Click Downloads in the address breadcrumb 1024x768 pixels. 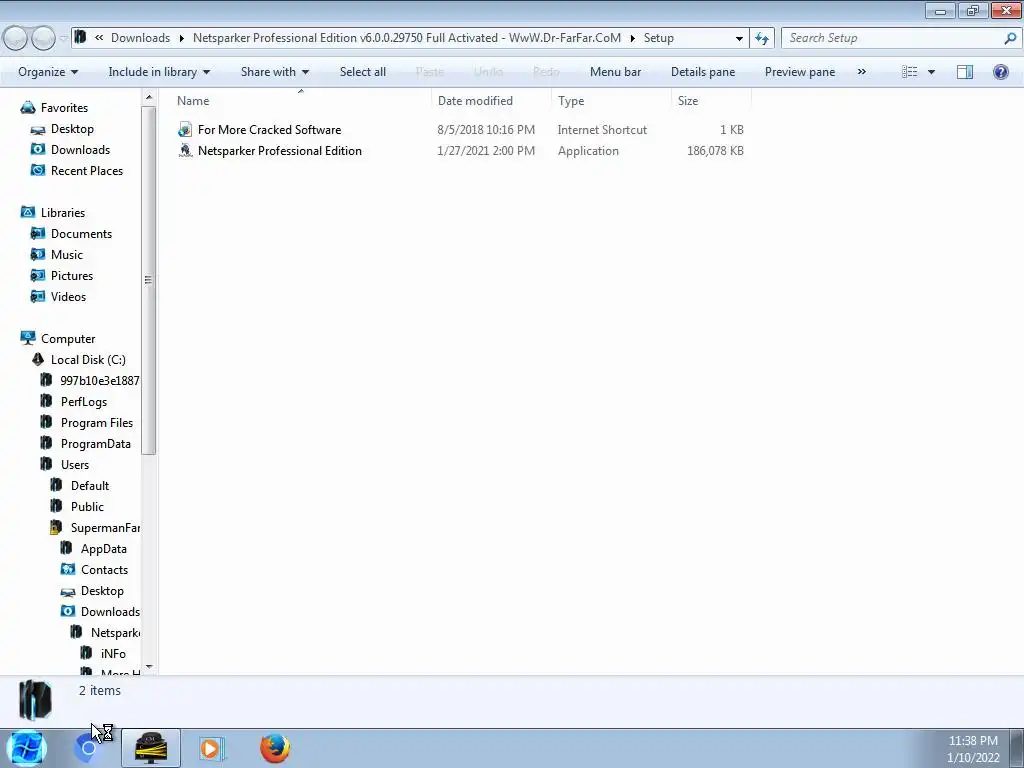point(140,38)
